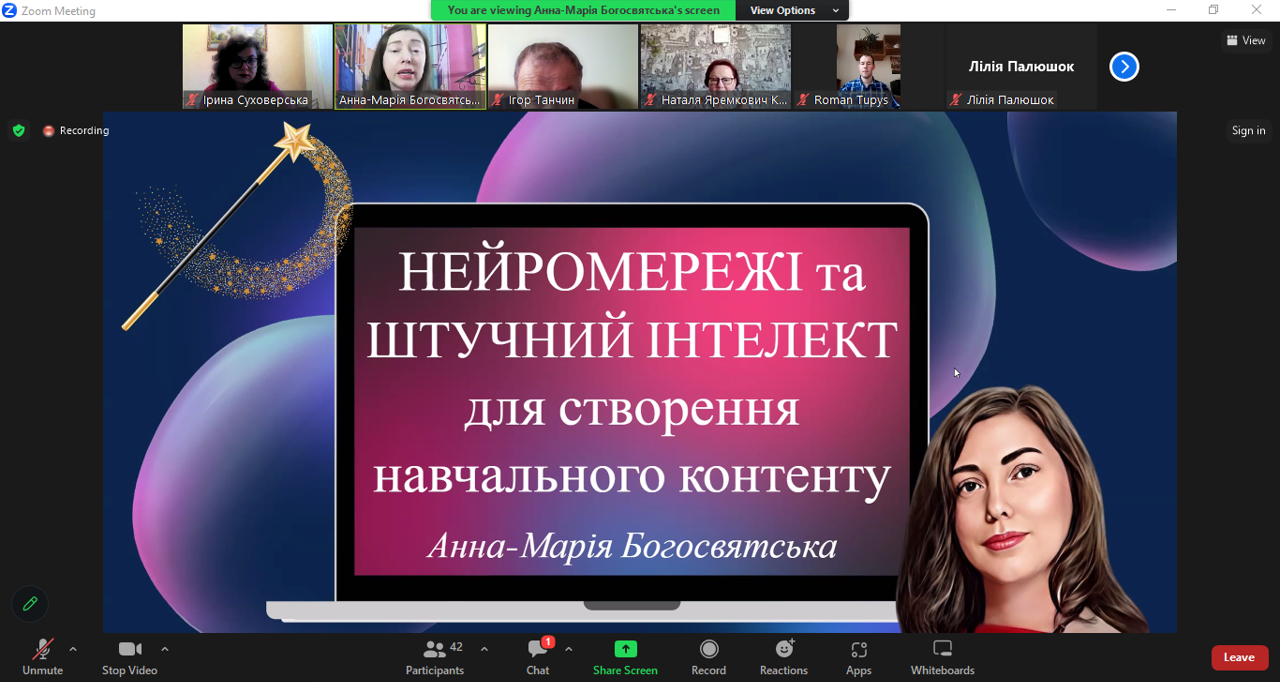Start recording with the Record button
Viewport: 1280px width, 682px height.
click(708, 657)
